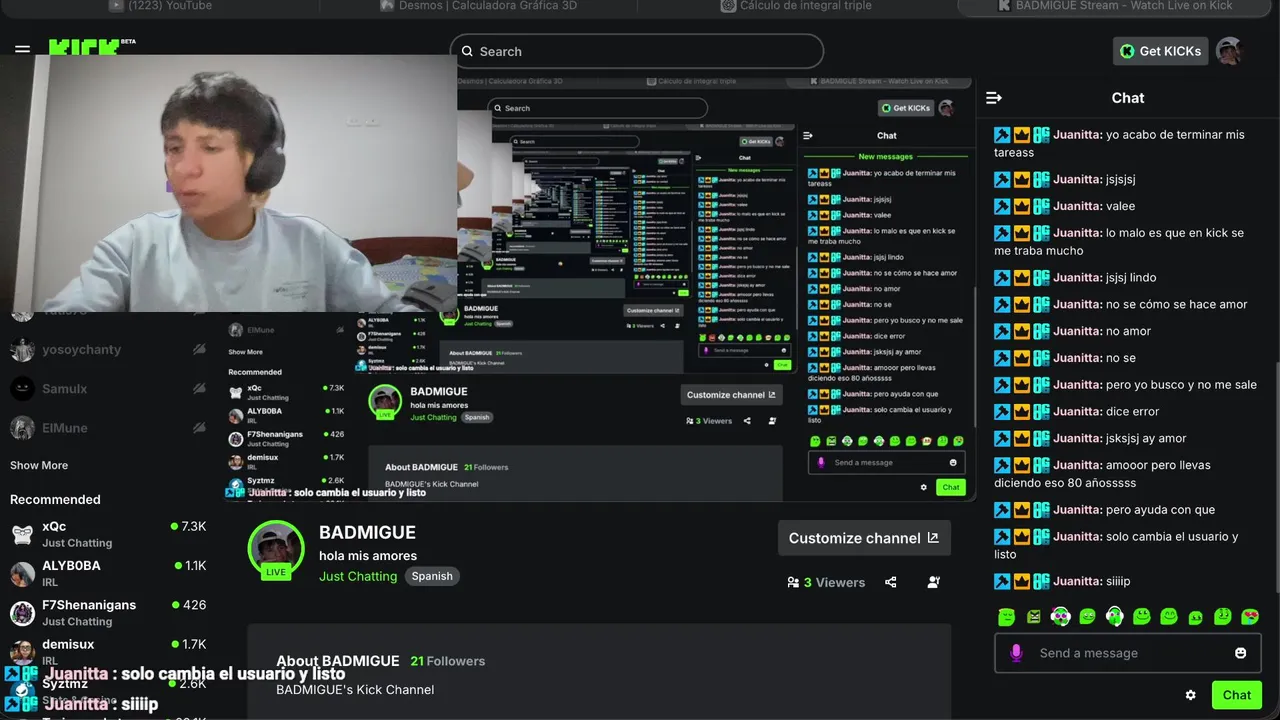1280x720 pixels.
Task: Open xQc's avatar in Recommended list
Action: pos(22,534)
